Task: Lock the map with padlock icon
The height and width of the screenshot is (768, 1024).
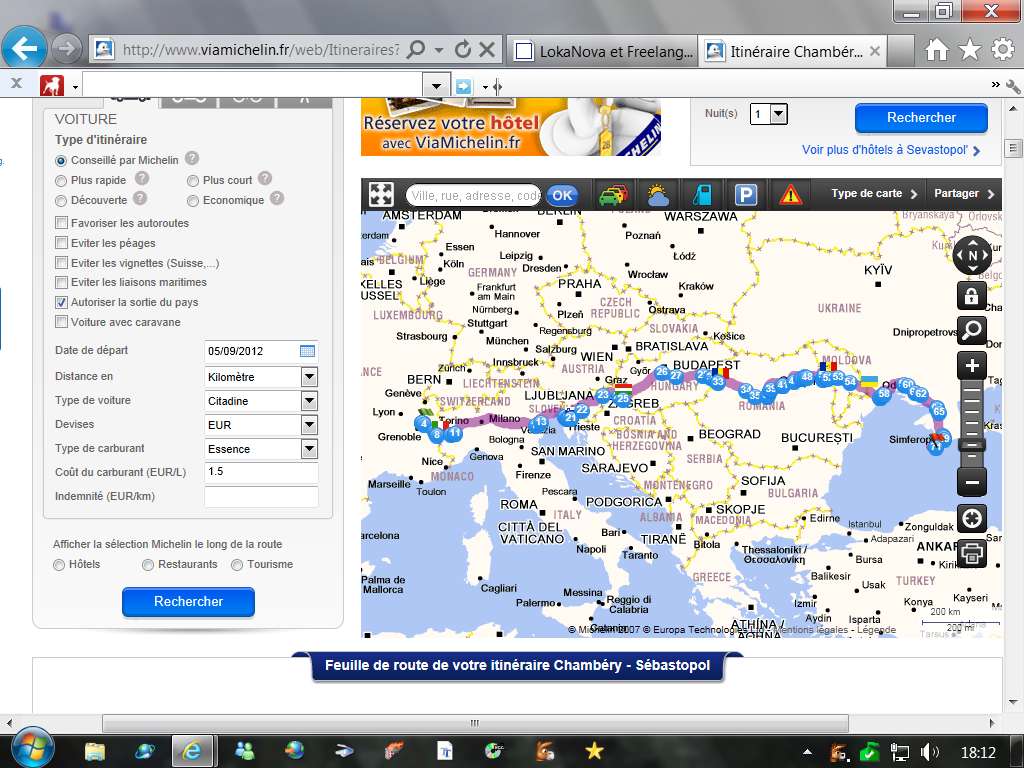Action: pos(972,295)
